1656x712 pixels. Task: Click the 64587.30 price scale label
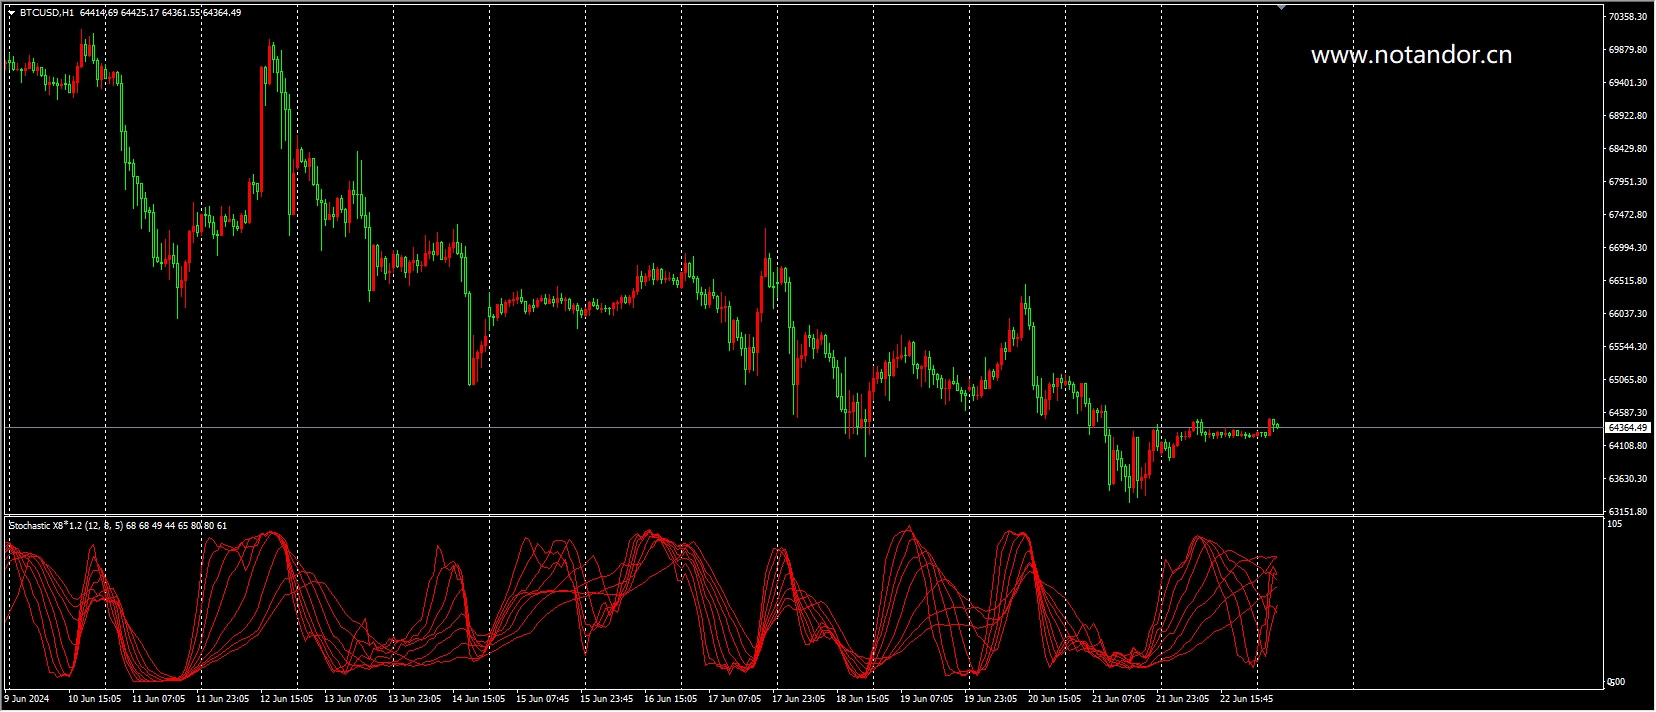point(1628,413)
